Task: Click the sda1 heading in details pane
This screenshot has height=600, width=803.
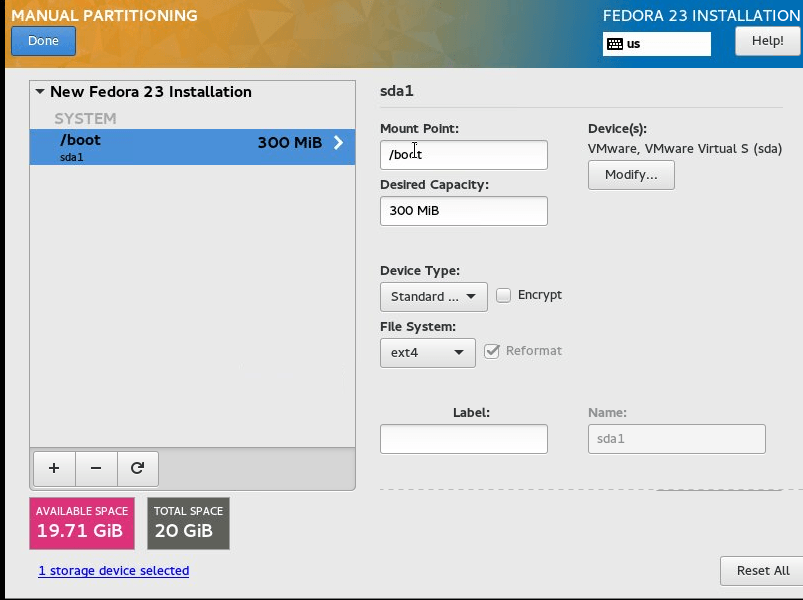Action: 397,91
